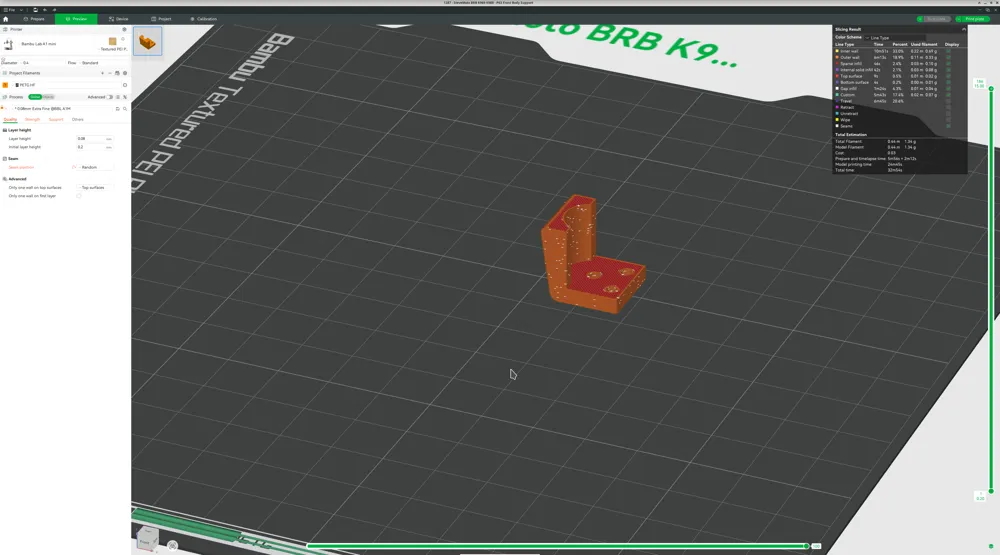Toggle Outer wall display checkbox
Screen dimensions: 1000x555
click(x=948, y=57)
